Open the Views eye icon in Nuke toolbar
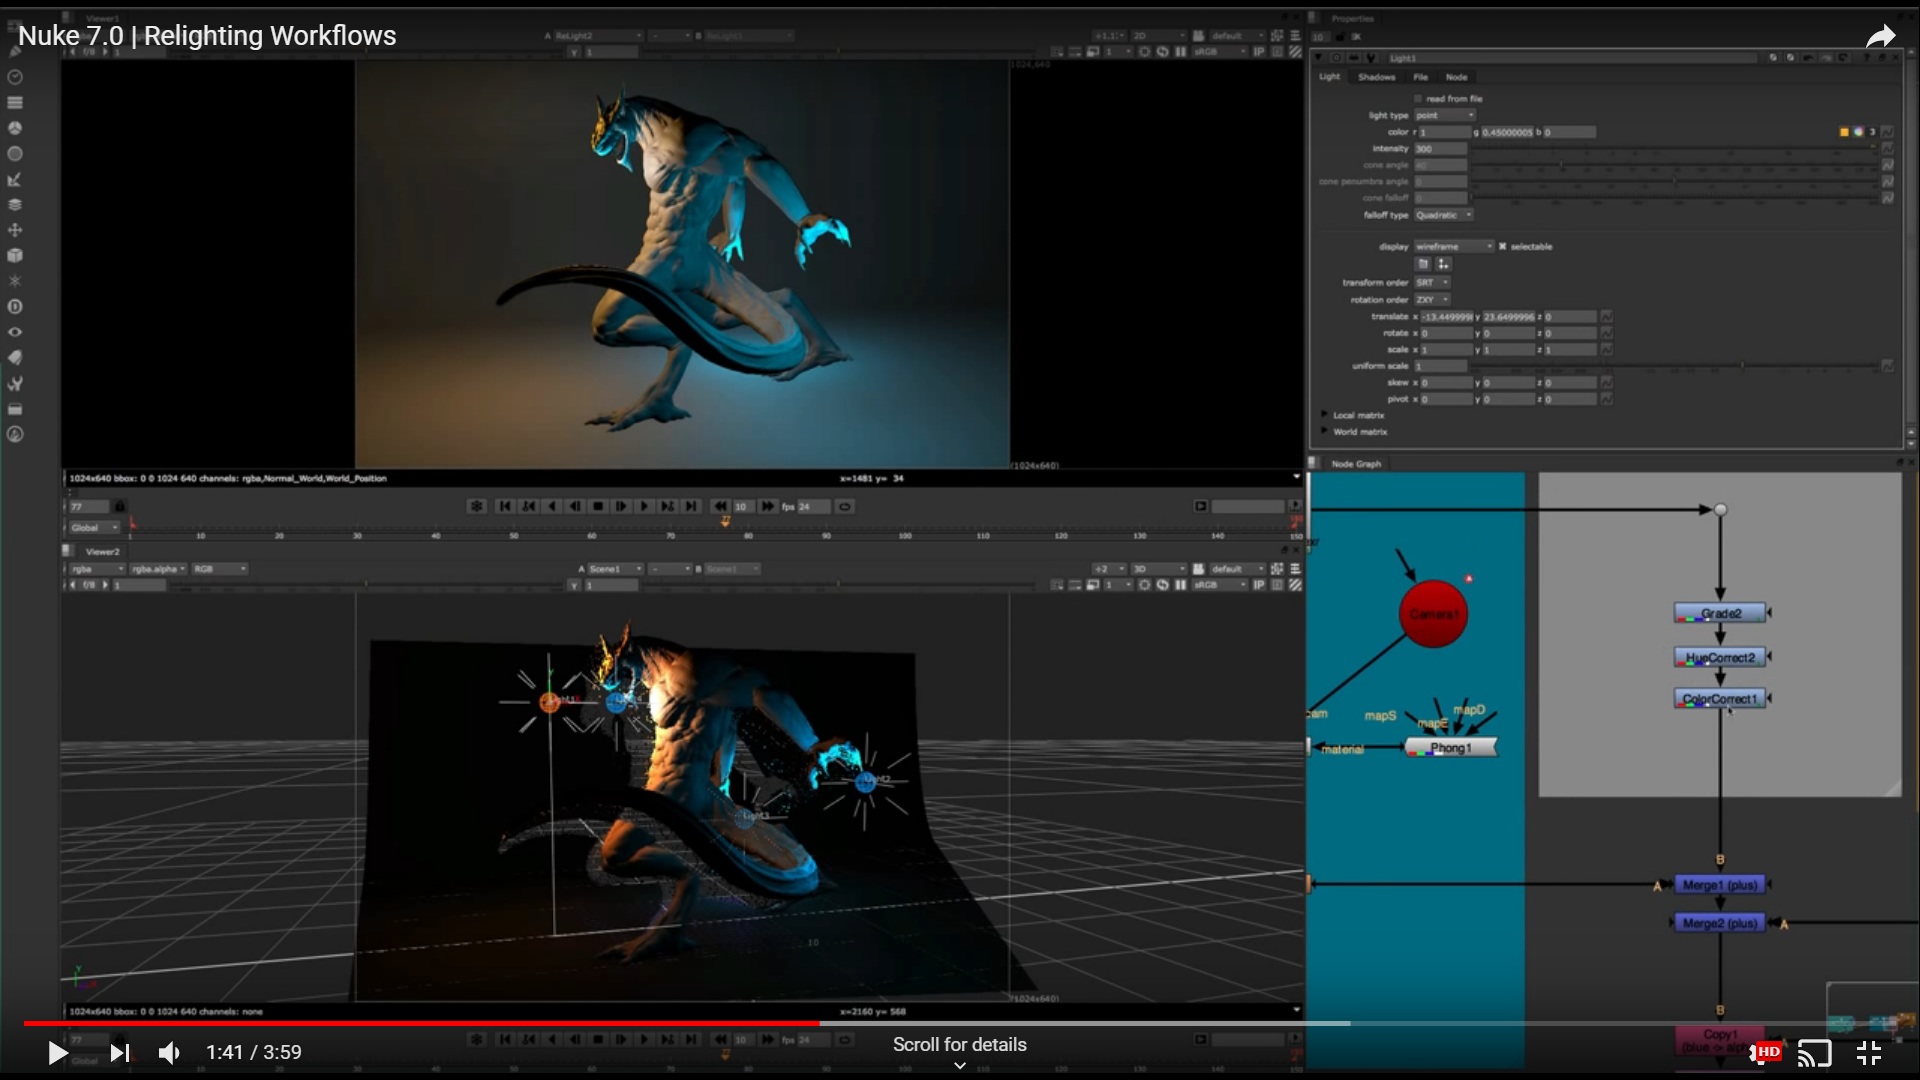The height and width of the screenshot is (1080, 1920). click(15, 332)
